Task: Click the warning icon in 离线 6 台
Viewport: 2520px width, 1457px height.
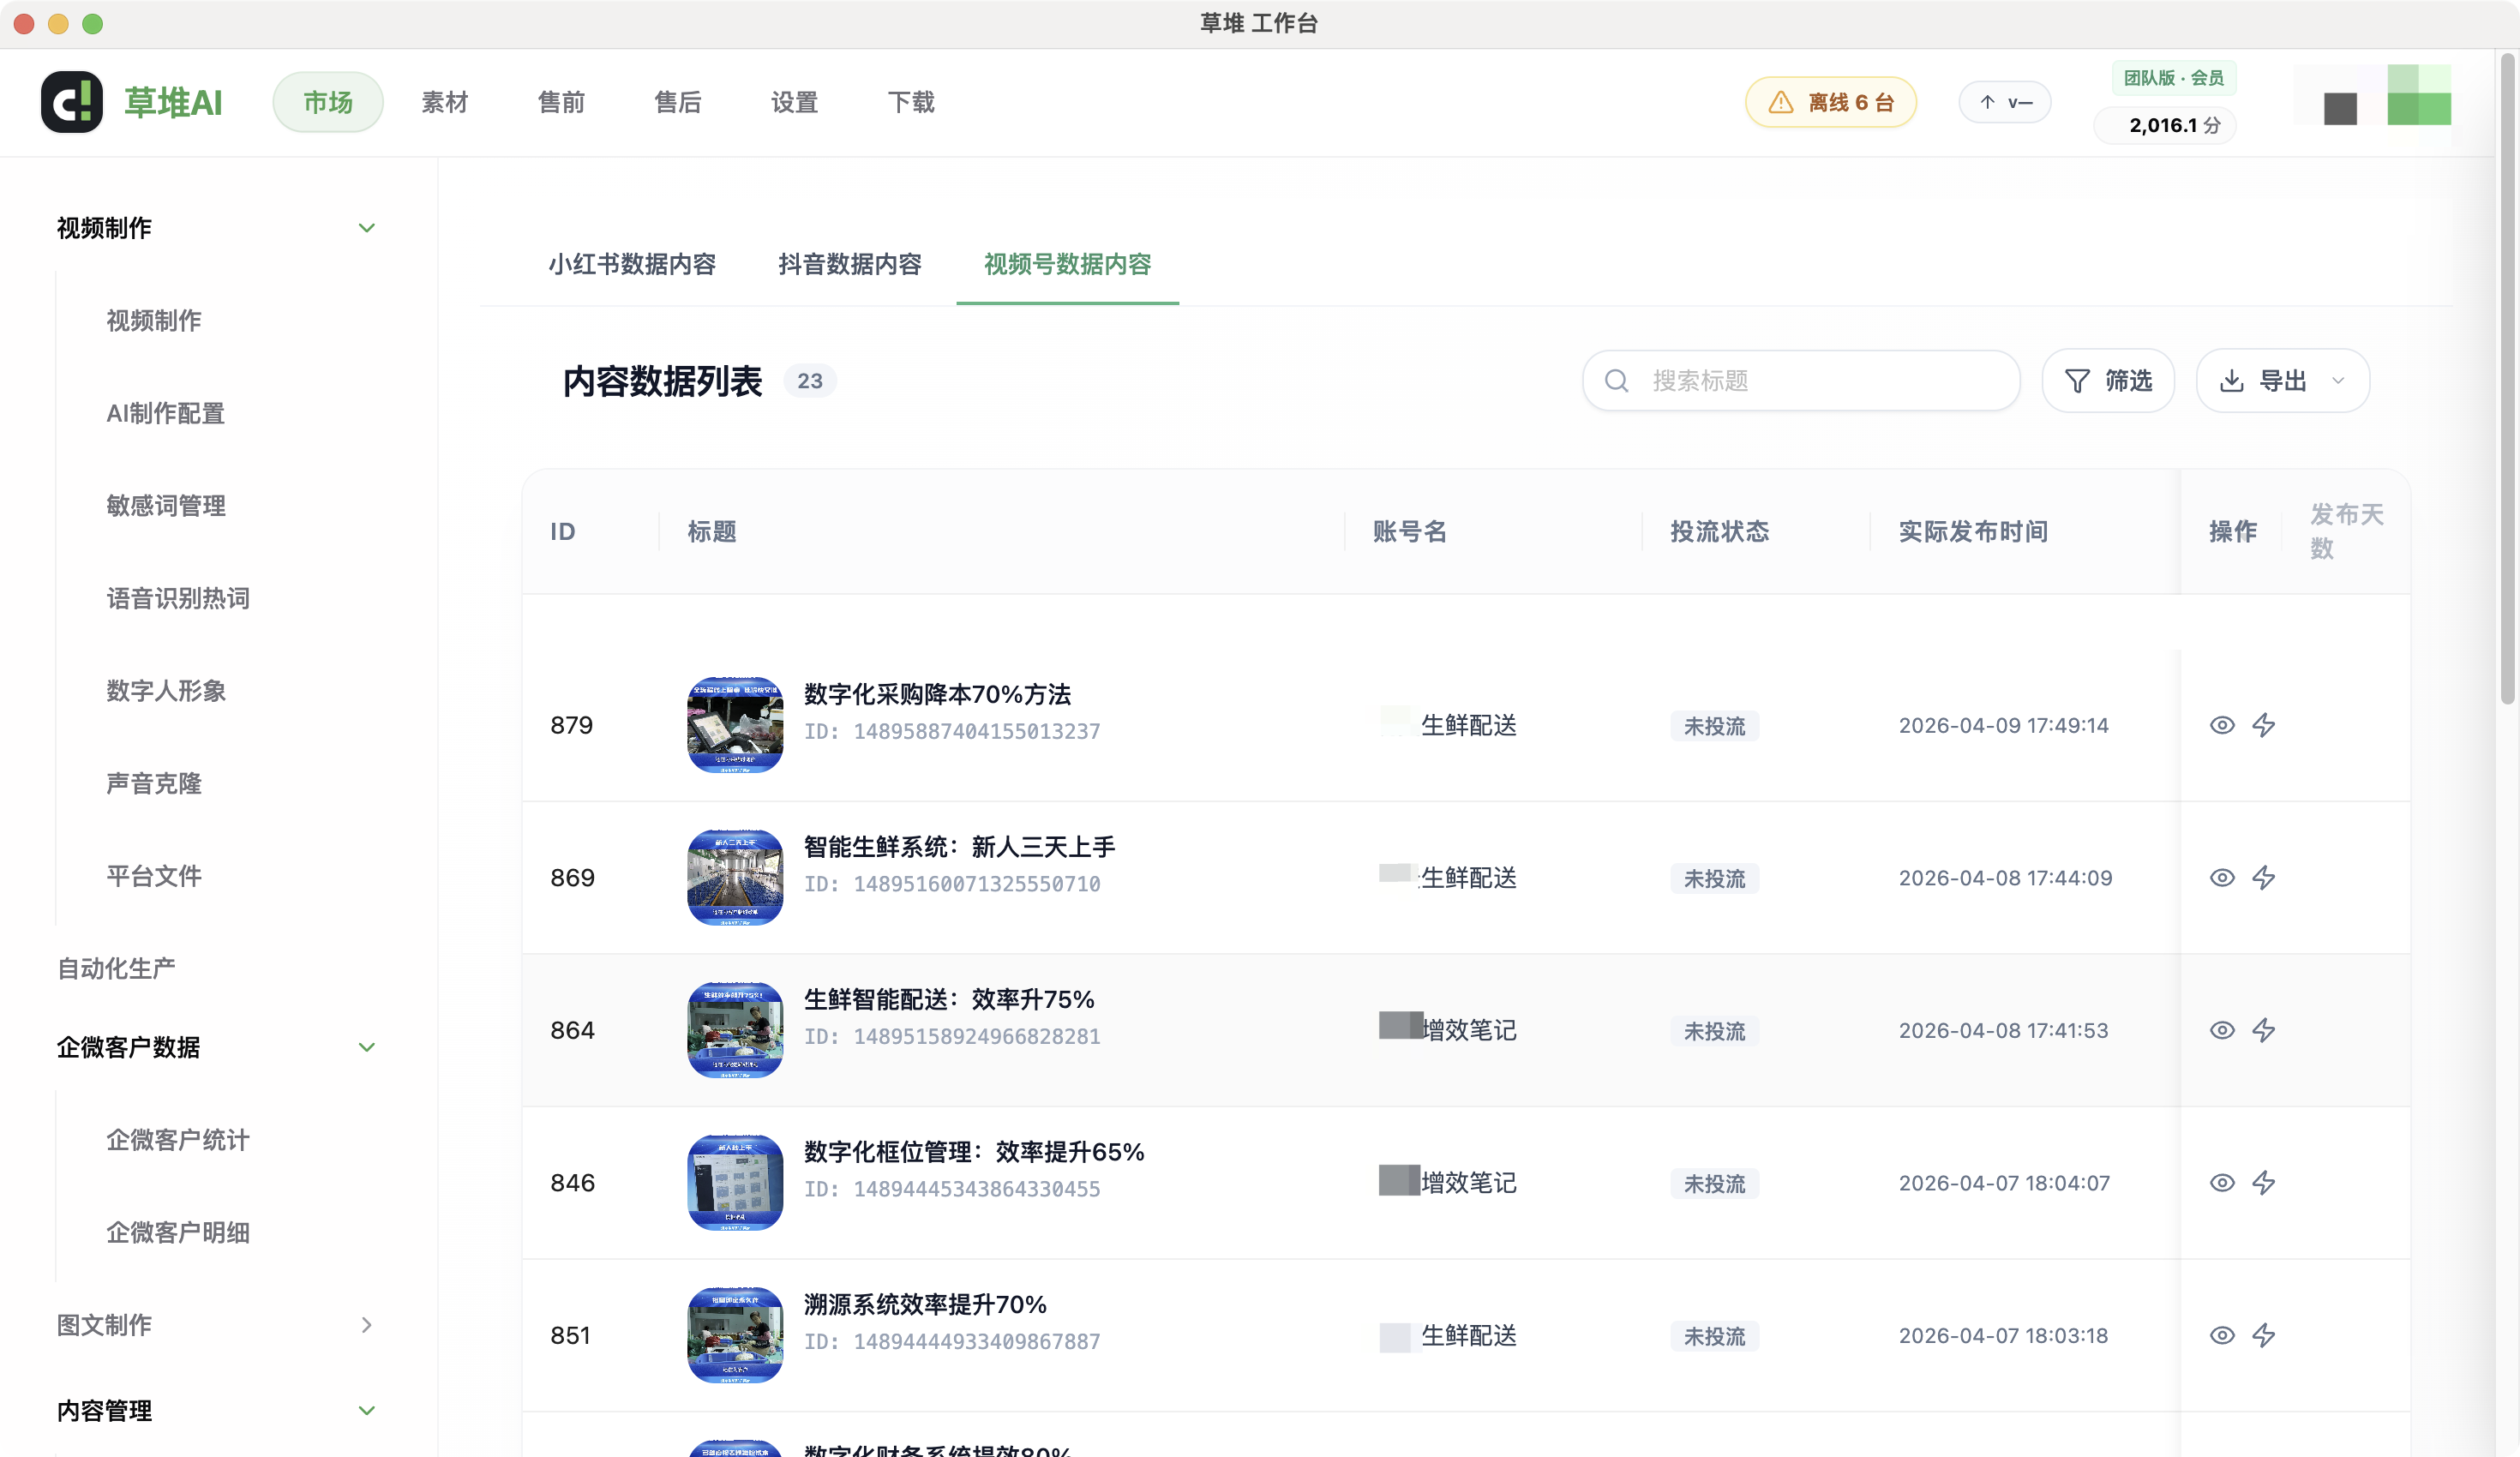Action: (1780, 102)
